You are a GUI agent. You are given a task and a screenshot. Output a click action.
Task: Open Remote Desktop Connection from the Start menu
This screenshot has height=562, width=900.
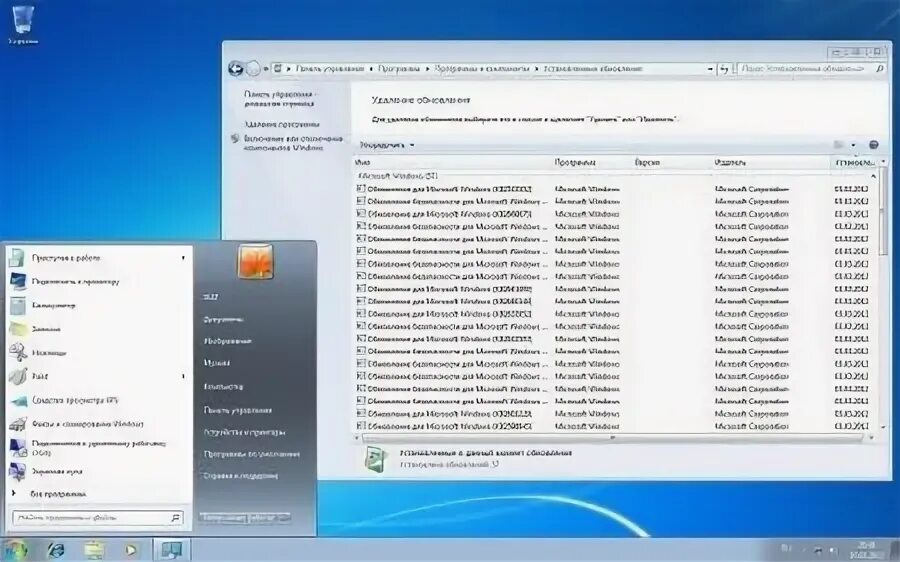98,448
